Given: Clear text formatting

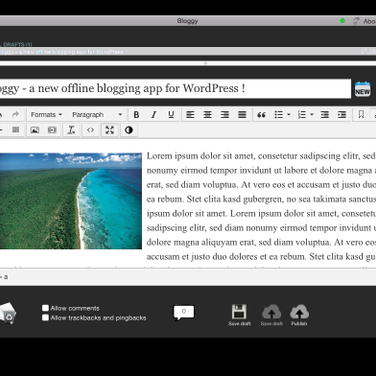Looking at the screenshot, I should click(71, 130).
